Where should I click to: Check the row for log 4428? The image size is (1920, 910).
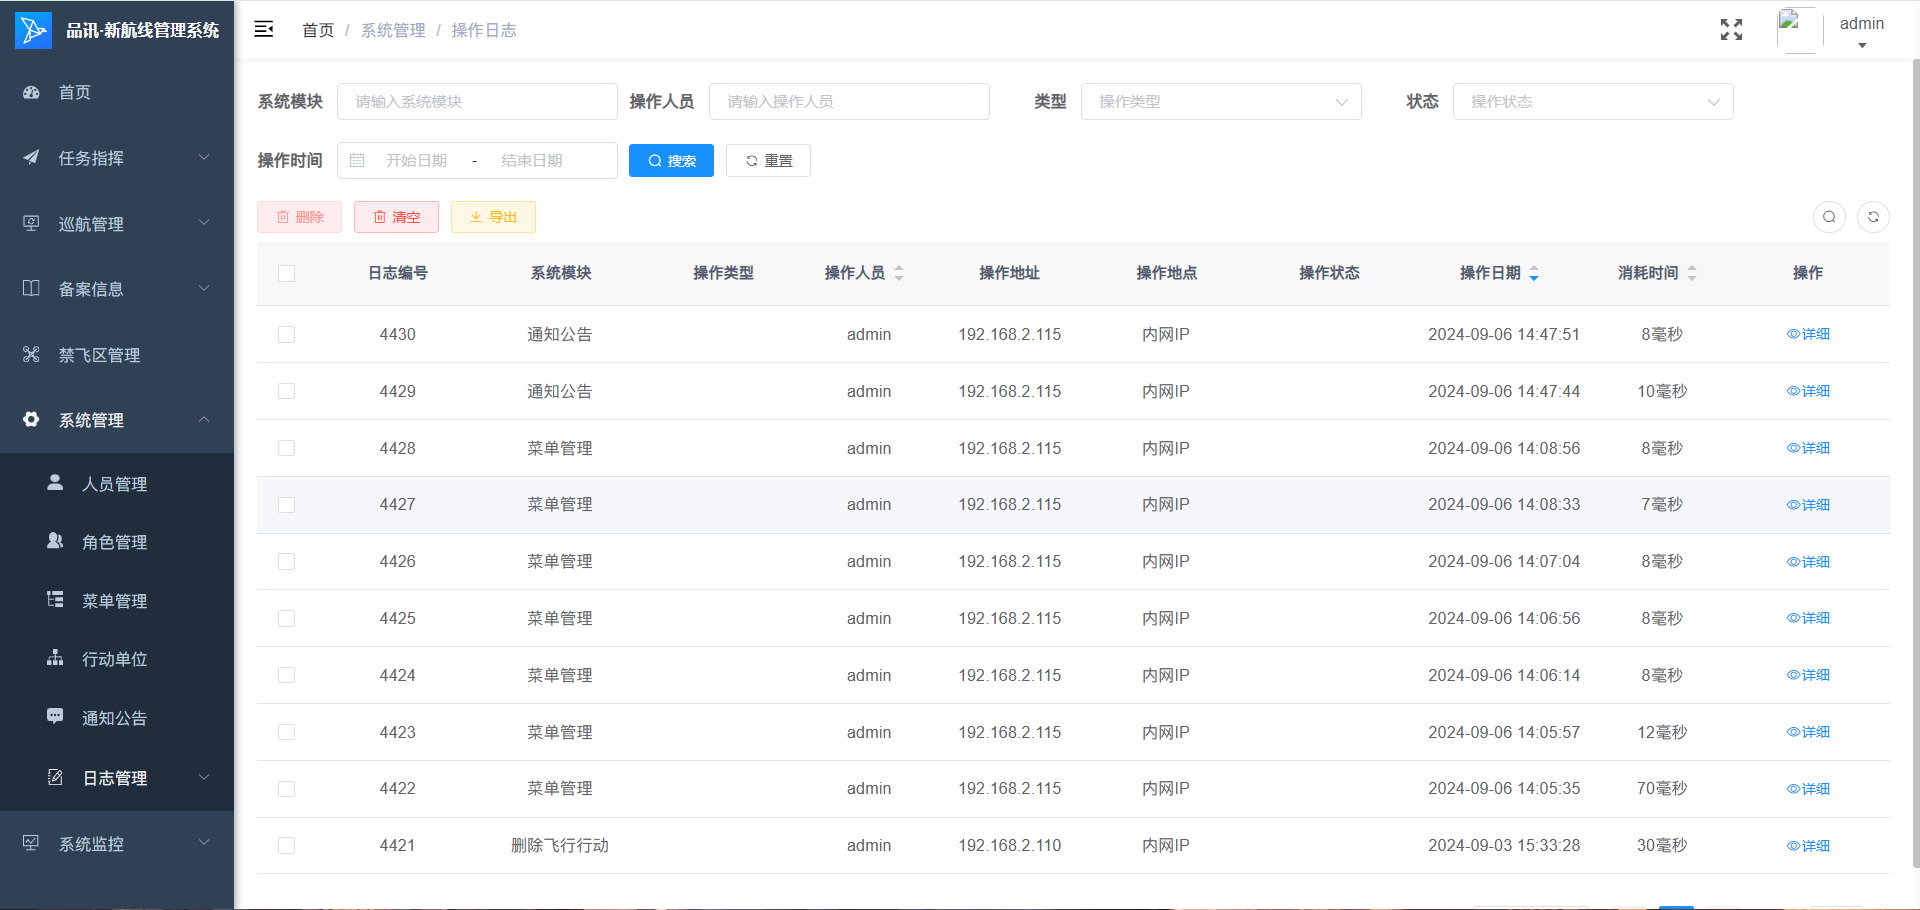(x=287, y=448)
